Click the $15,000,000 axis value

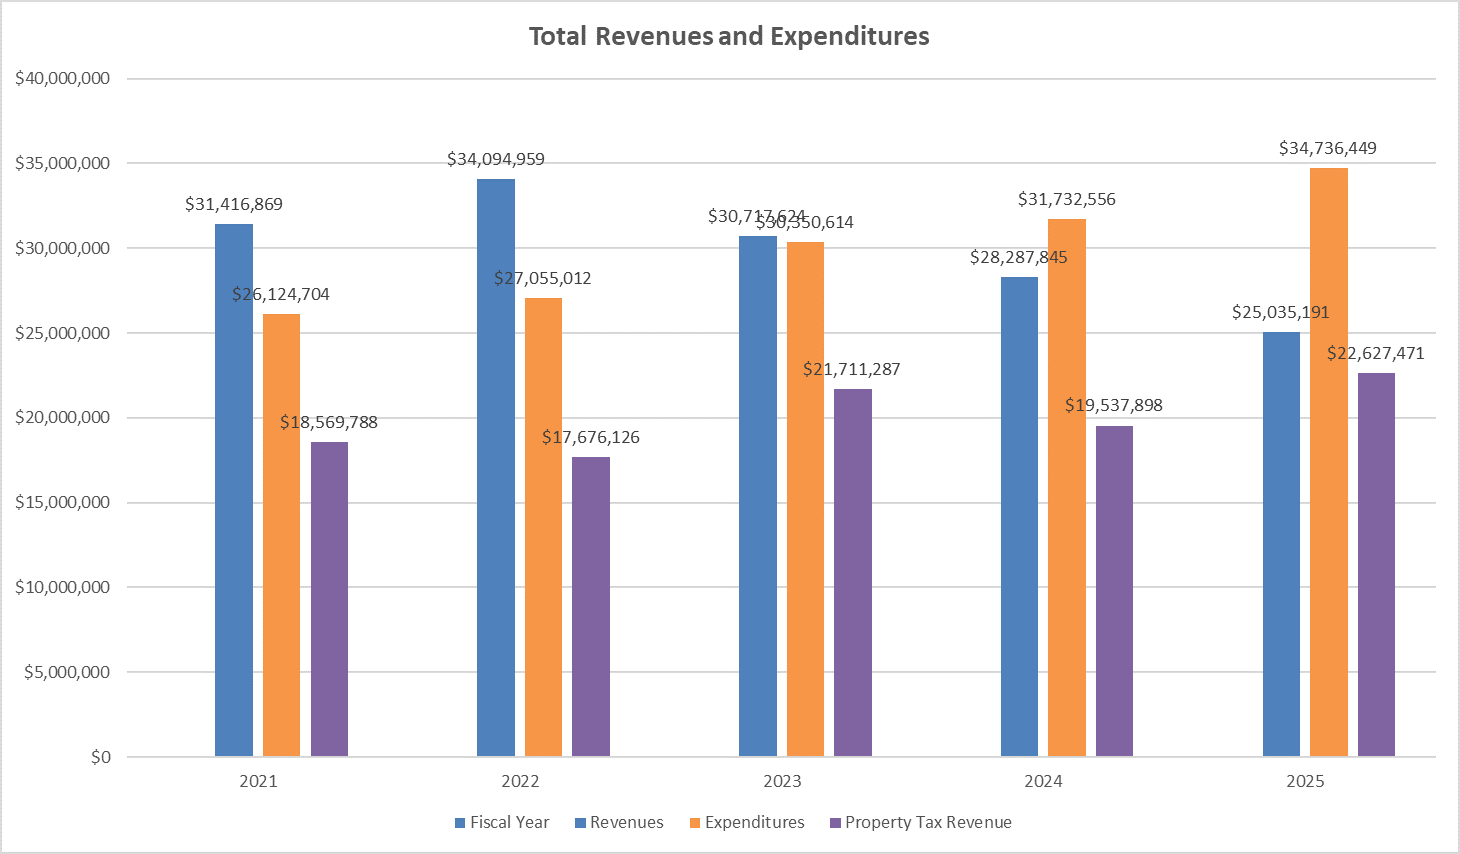coord(62,502)
